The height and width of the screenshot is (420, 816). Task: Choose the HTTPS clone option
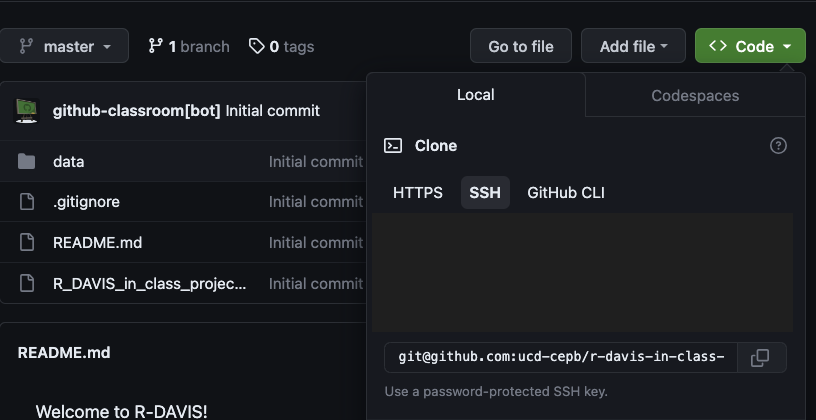point(418,193)
